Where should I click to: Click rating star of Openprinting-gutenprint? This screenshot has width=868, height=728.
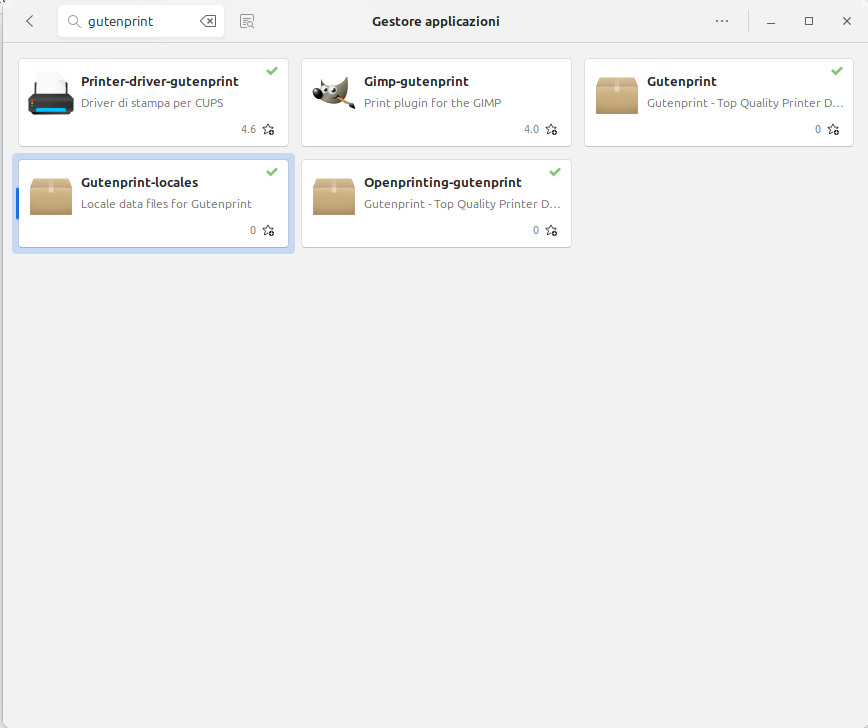point(551,230)
